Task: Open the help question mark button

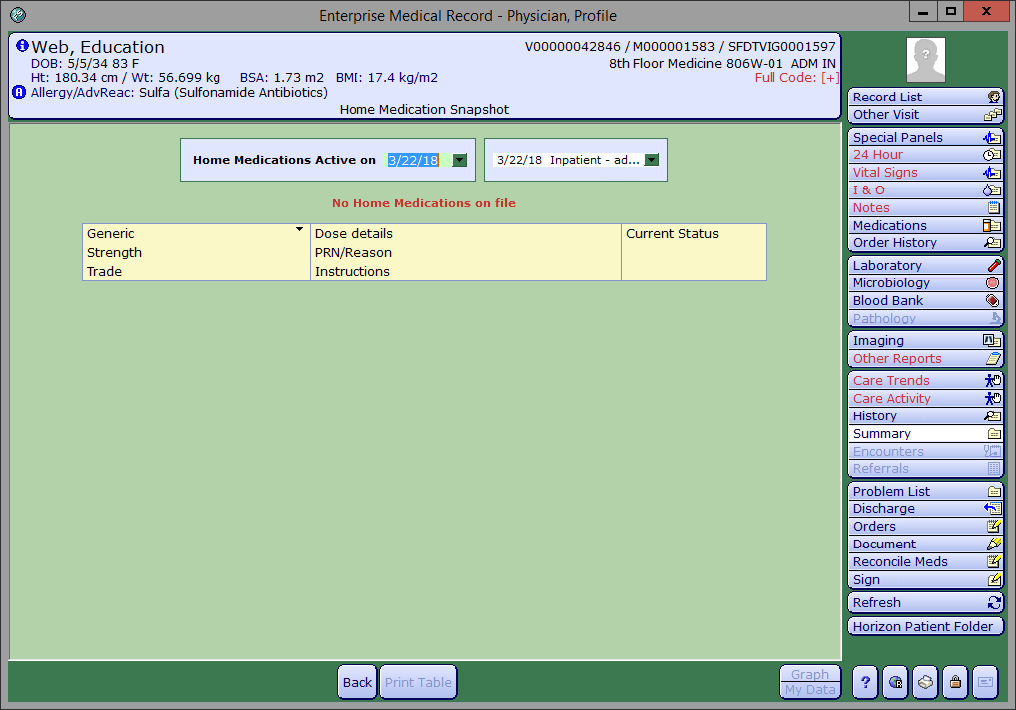Action: point(865,682)
